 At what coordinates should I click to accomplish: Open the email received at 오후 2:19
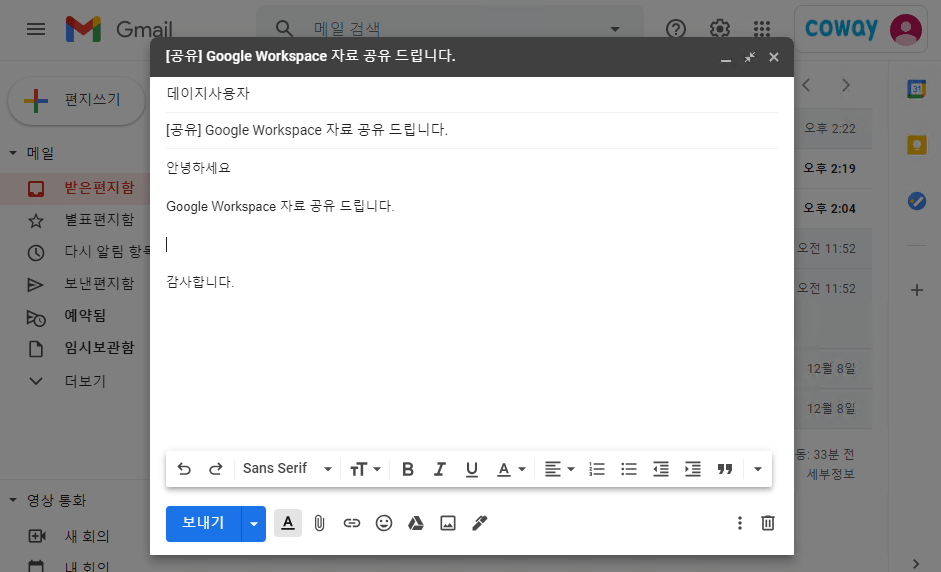click(834, 169)
